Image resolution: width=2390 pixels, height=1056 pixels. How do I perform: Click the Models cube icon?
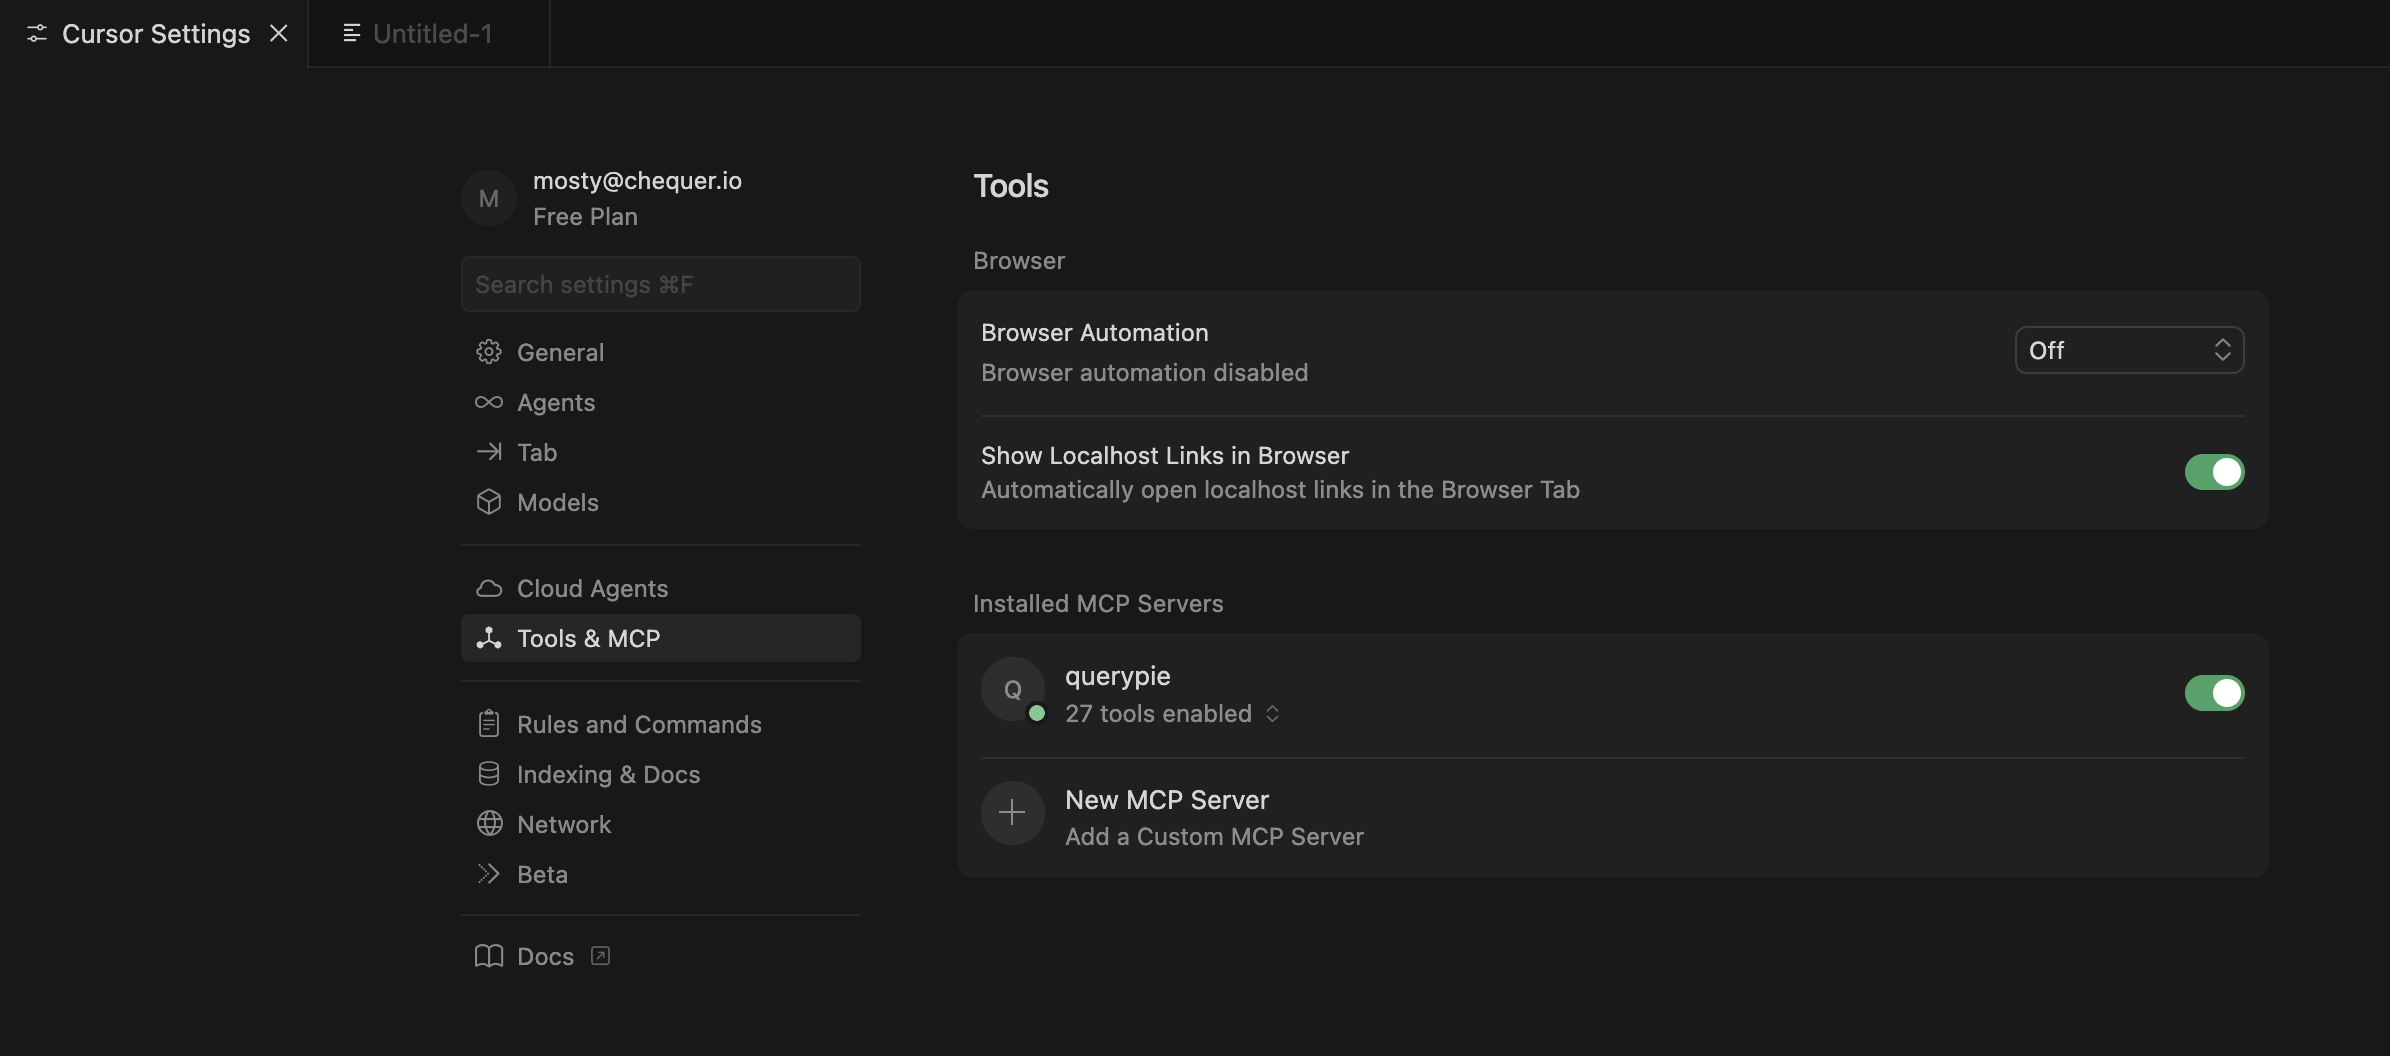(x=488, y=502)
